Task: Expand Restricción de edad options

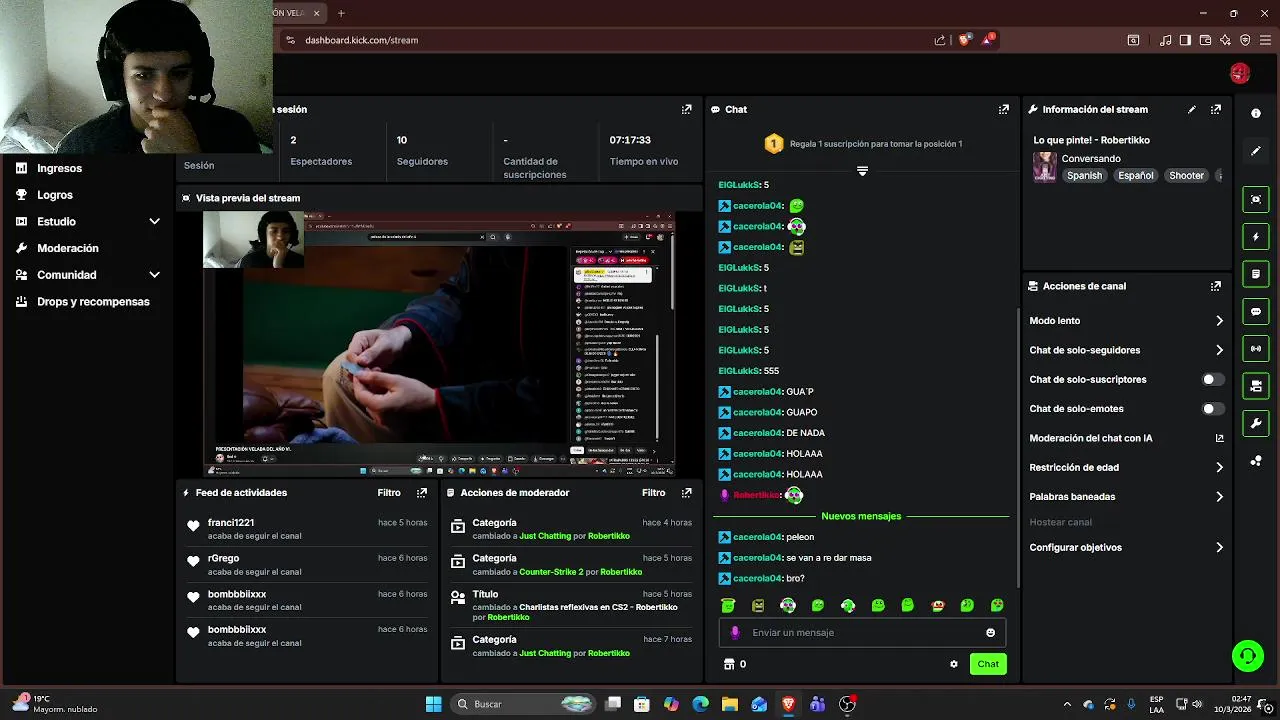Action: point(1219,467)
